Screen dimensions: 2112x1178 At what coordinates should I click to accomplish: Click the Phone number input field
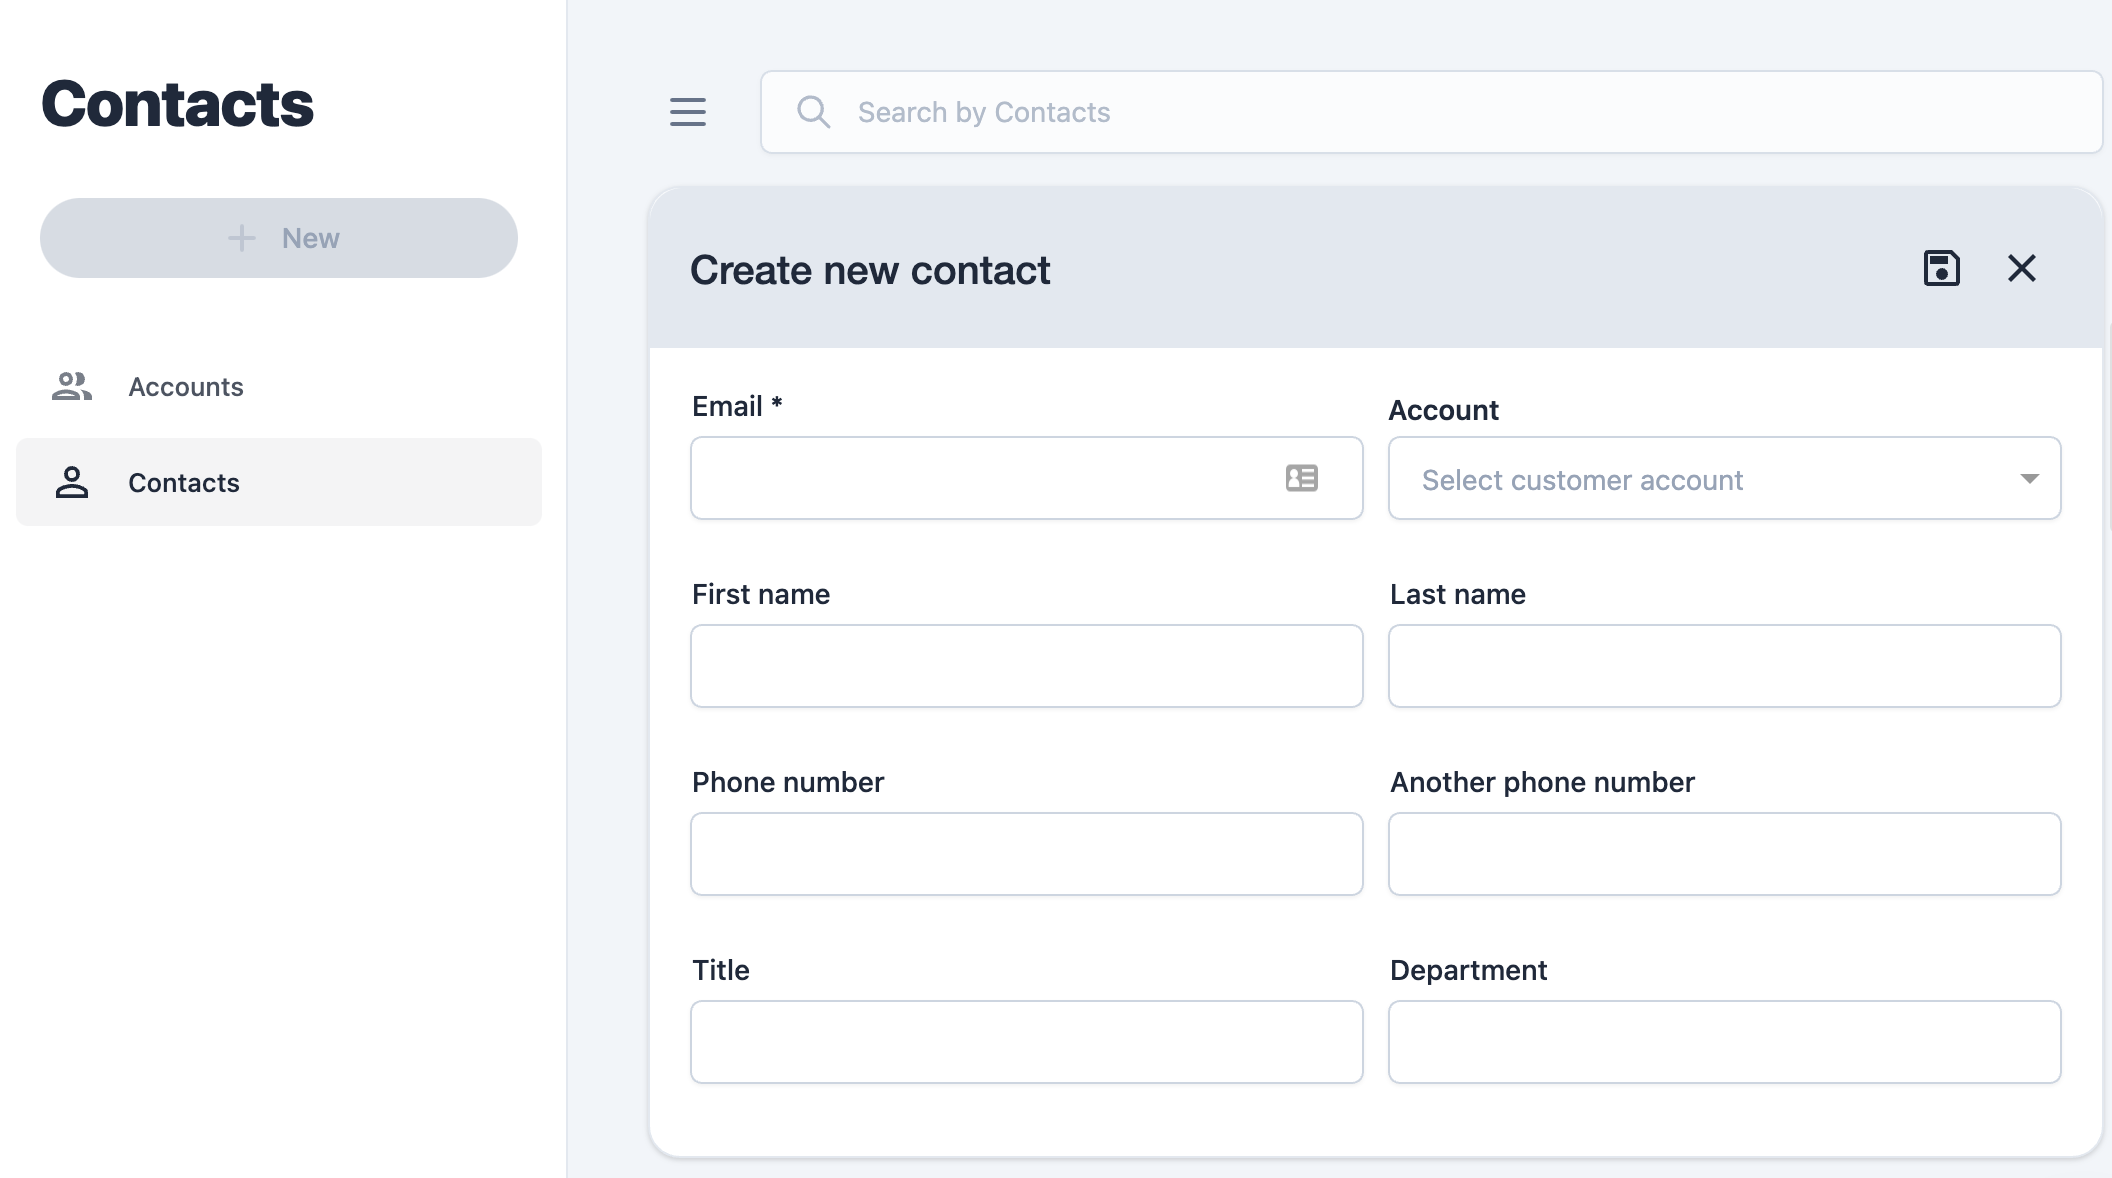(x=1027, y=854)
